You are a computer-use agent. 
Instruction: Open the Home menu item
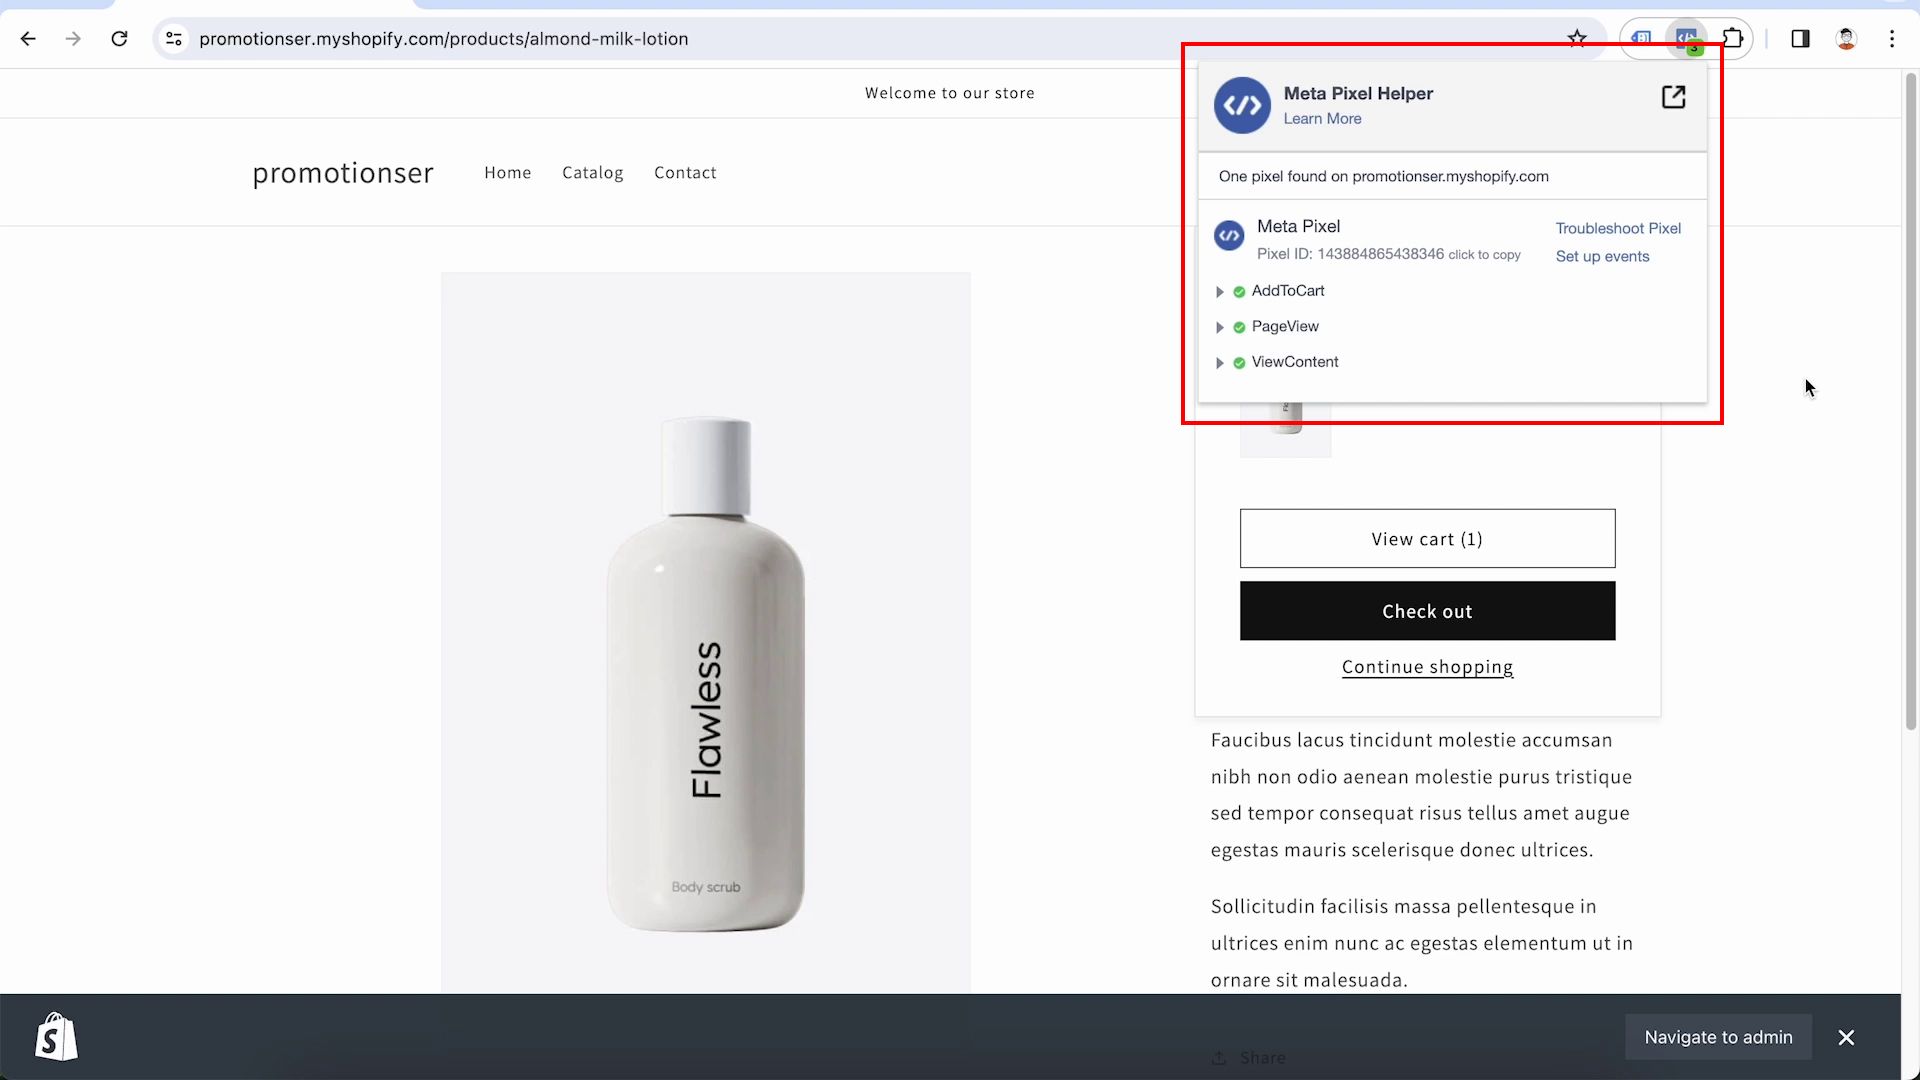click(x=508, y=172)
